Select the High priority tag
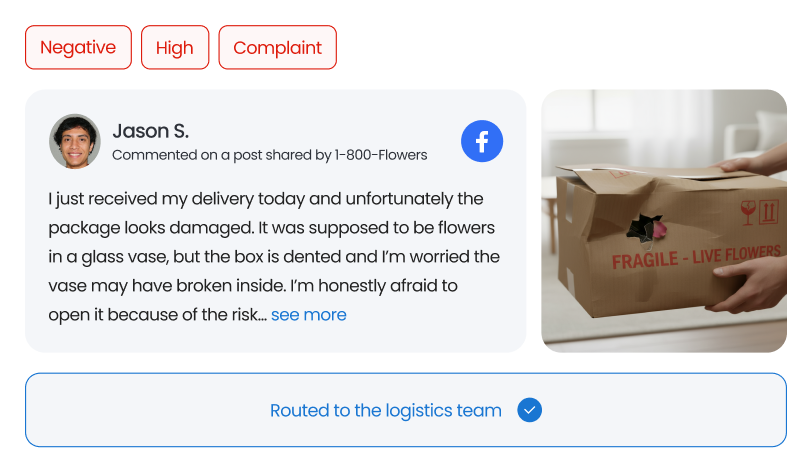 point(175,47)
